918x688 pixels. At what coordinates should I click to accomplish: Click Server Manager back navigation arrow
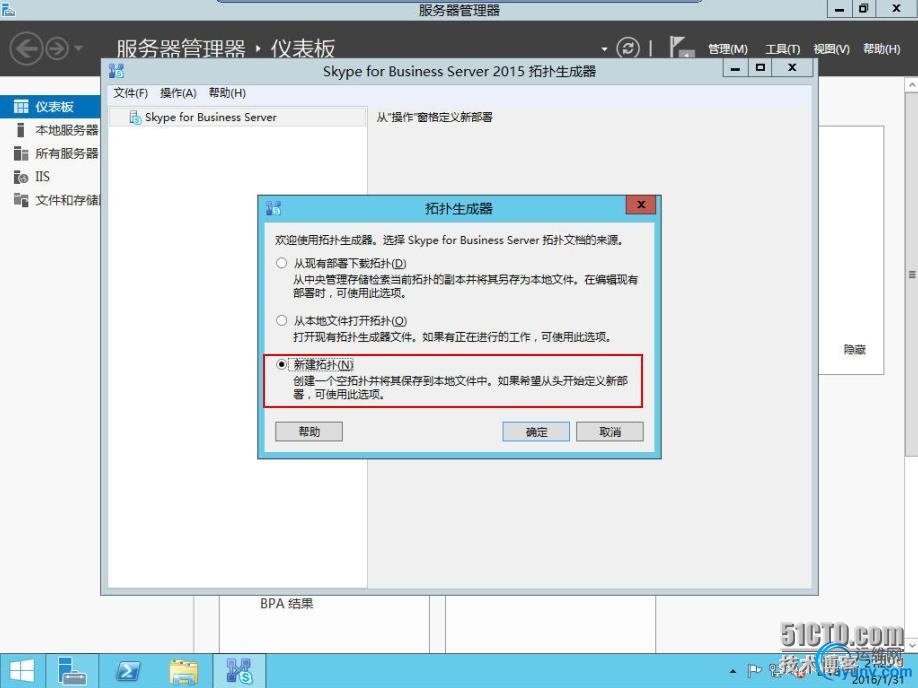tap(26, 48)
